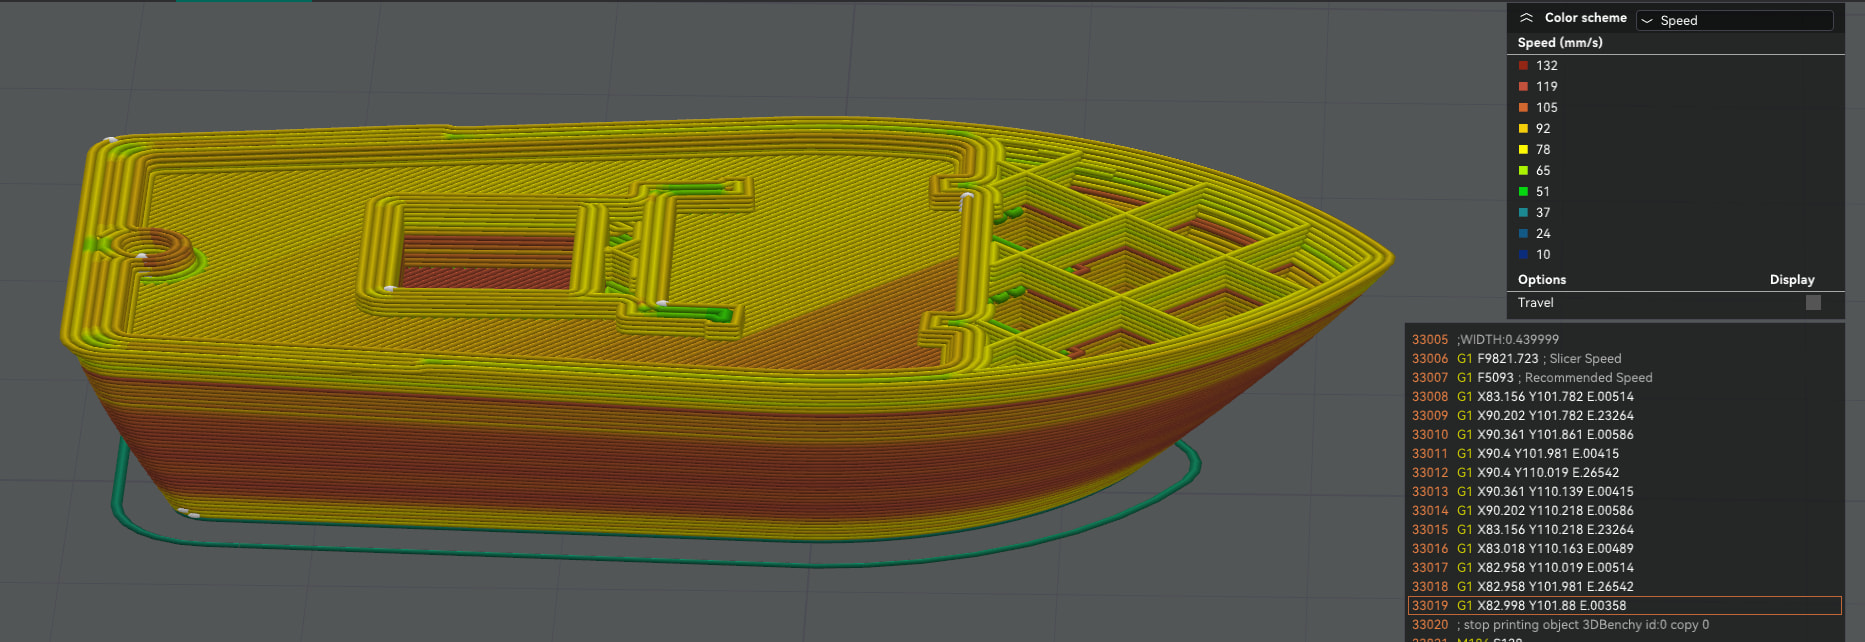Click the 78 mm/s yellow swatch
This screenshot has height=642, width=1865.
pyautogui.click(x=1523, y=149)
